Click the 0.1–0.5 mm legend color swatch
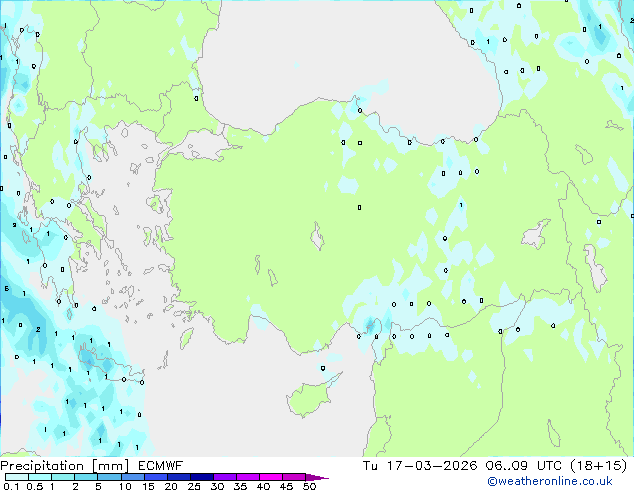Screen dimensions: 634x490 [17, 477]
